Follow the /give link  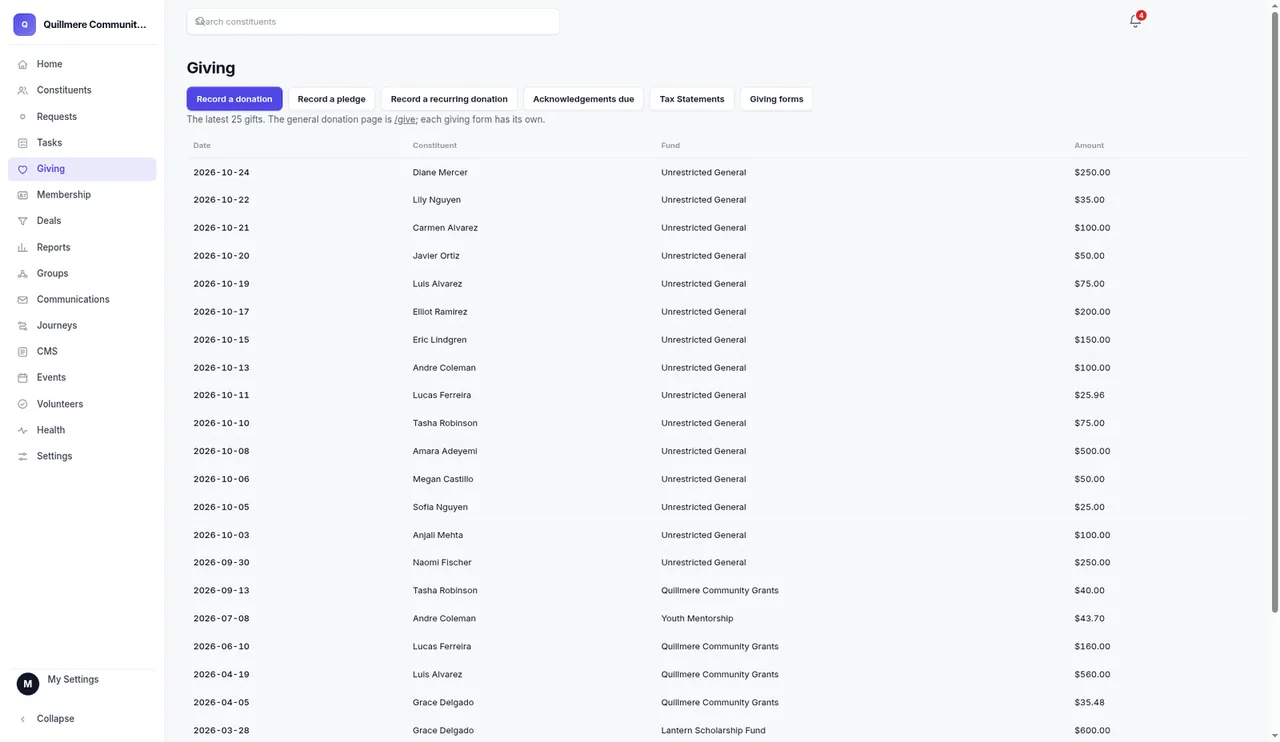coord(406,120)
